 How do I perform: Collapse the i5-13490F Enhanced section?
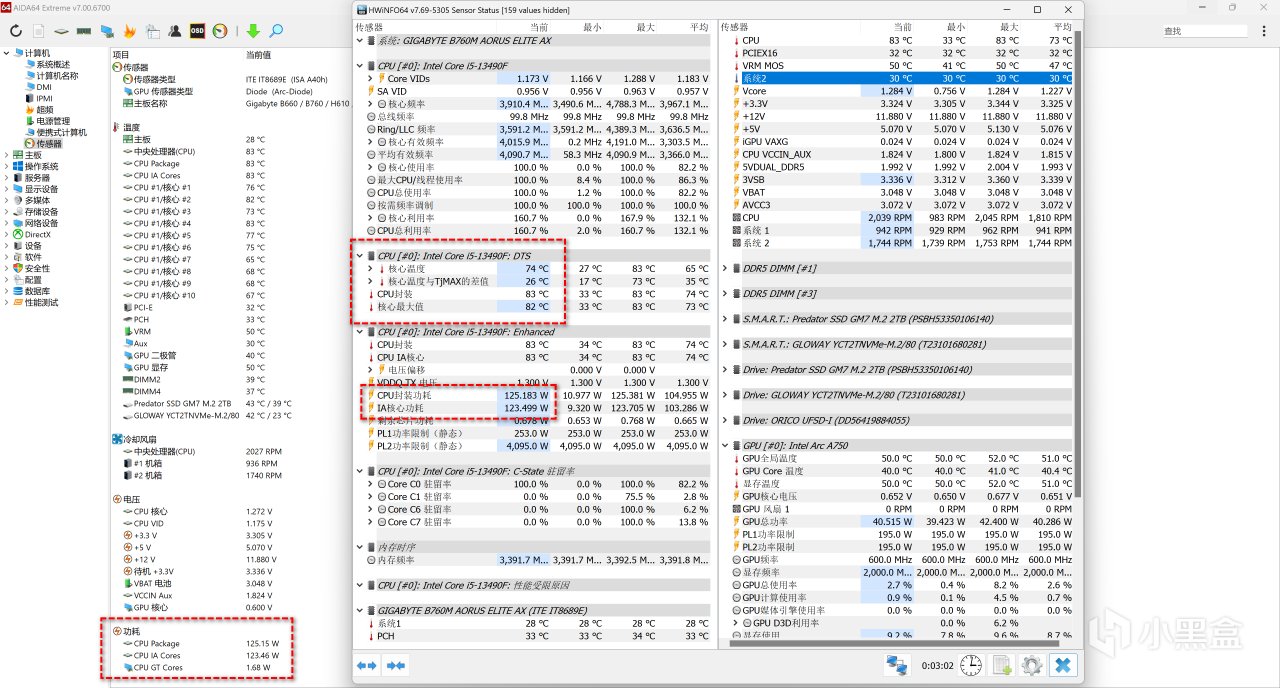tap(361, 332)
